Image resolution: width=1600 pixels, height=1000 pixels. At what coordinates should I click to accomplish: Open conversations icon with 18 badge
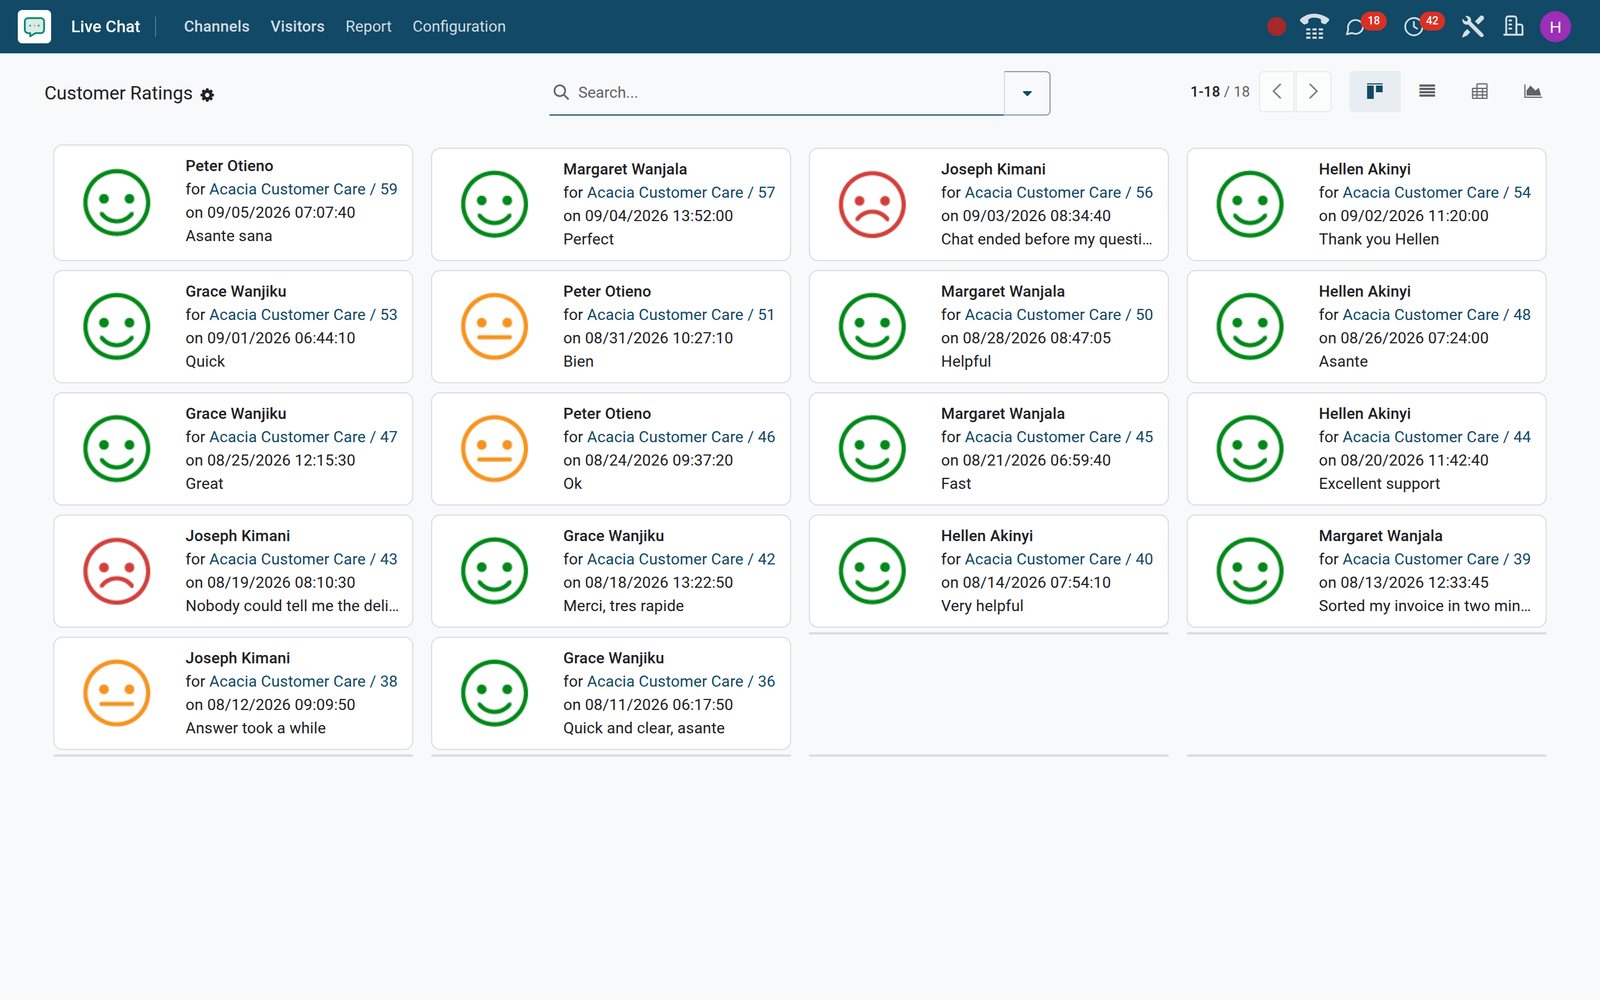[1356, 27]
